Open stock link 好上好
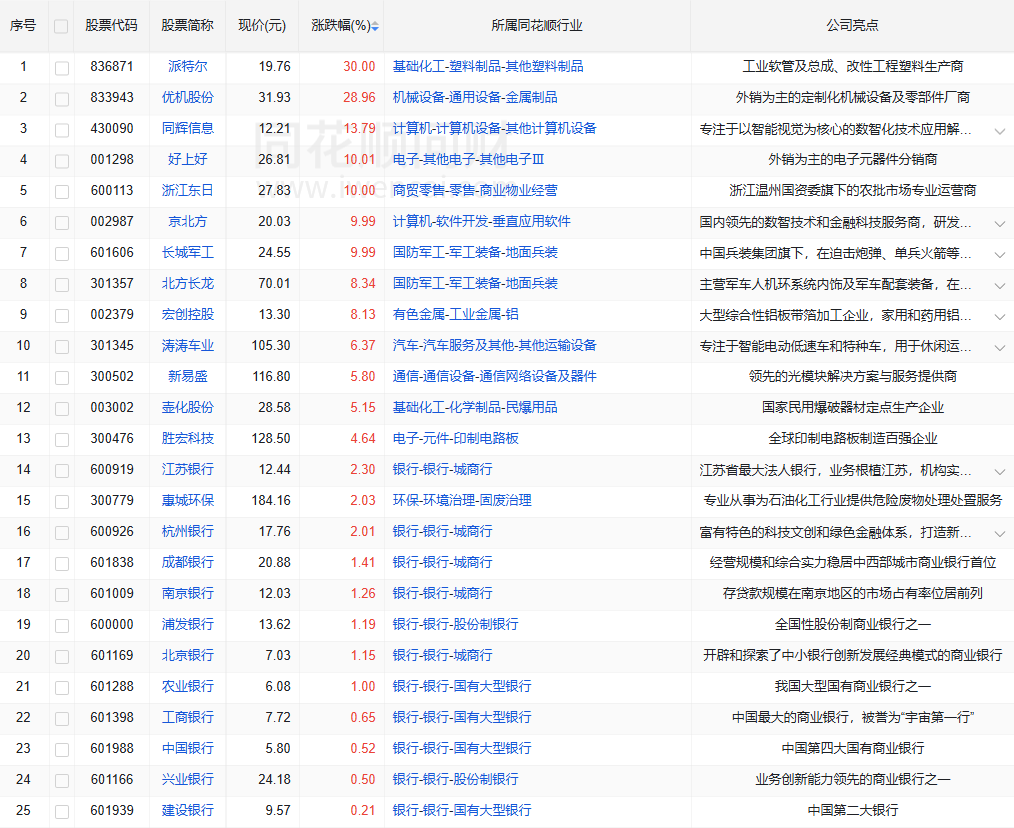 (x=188, y=159)
